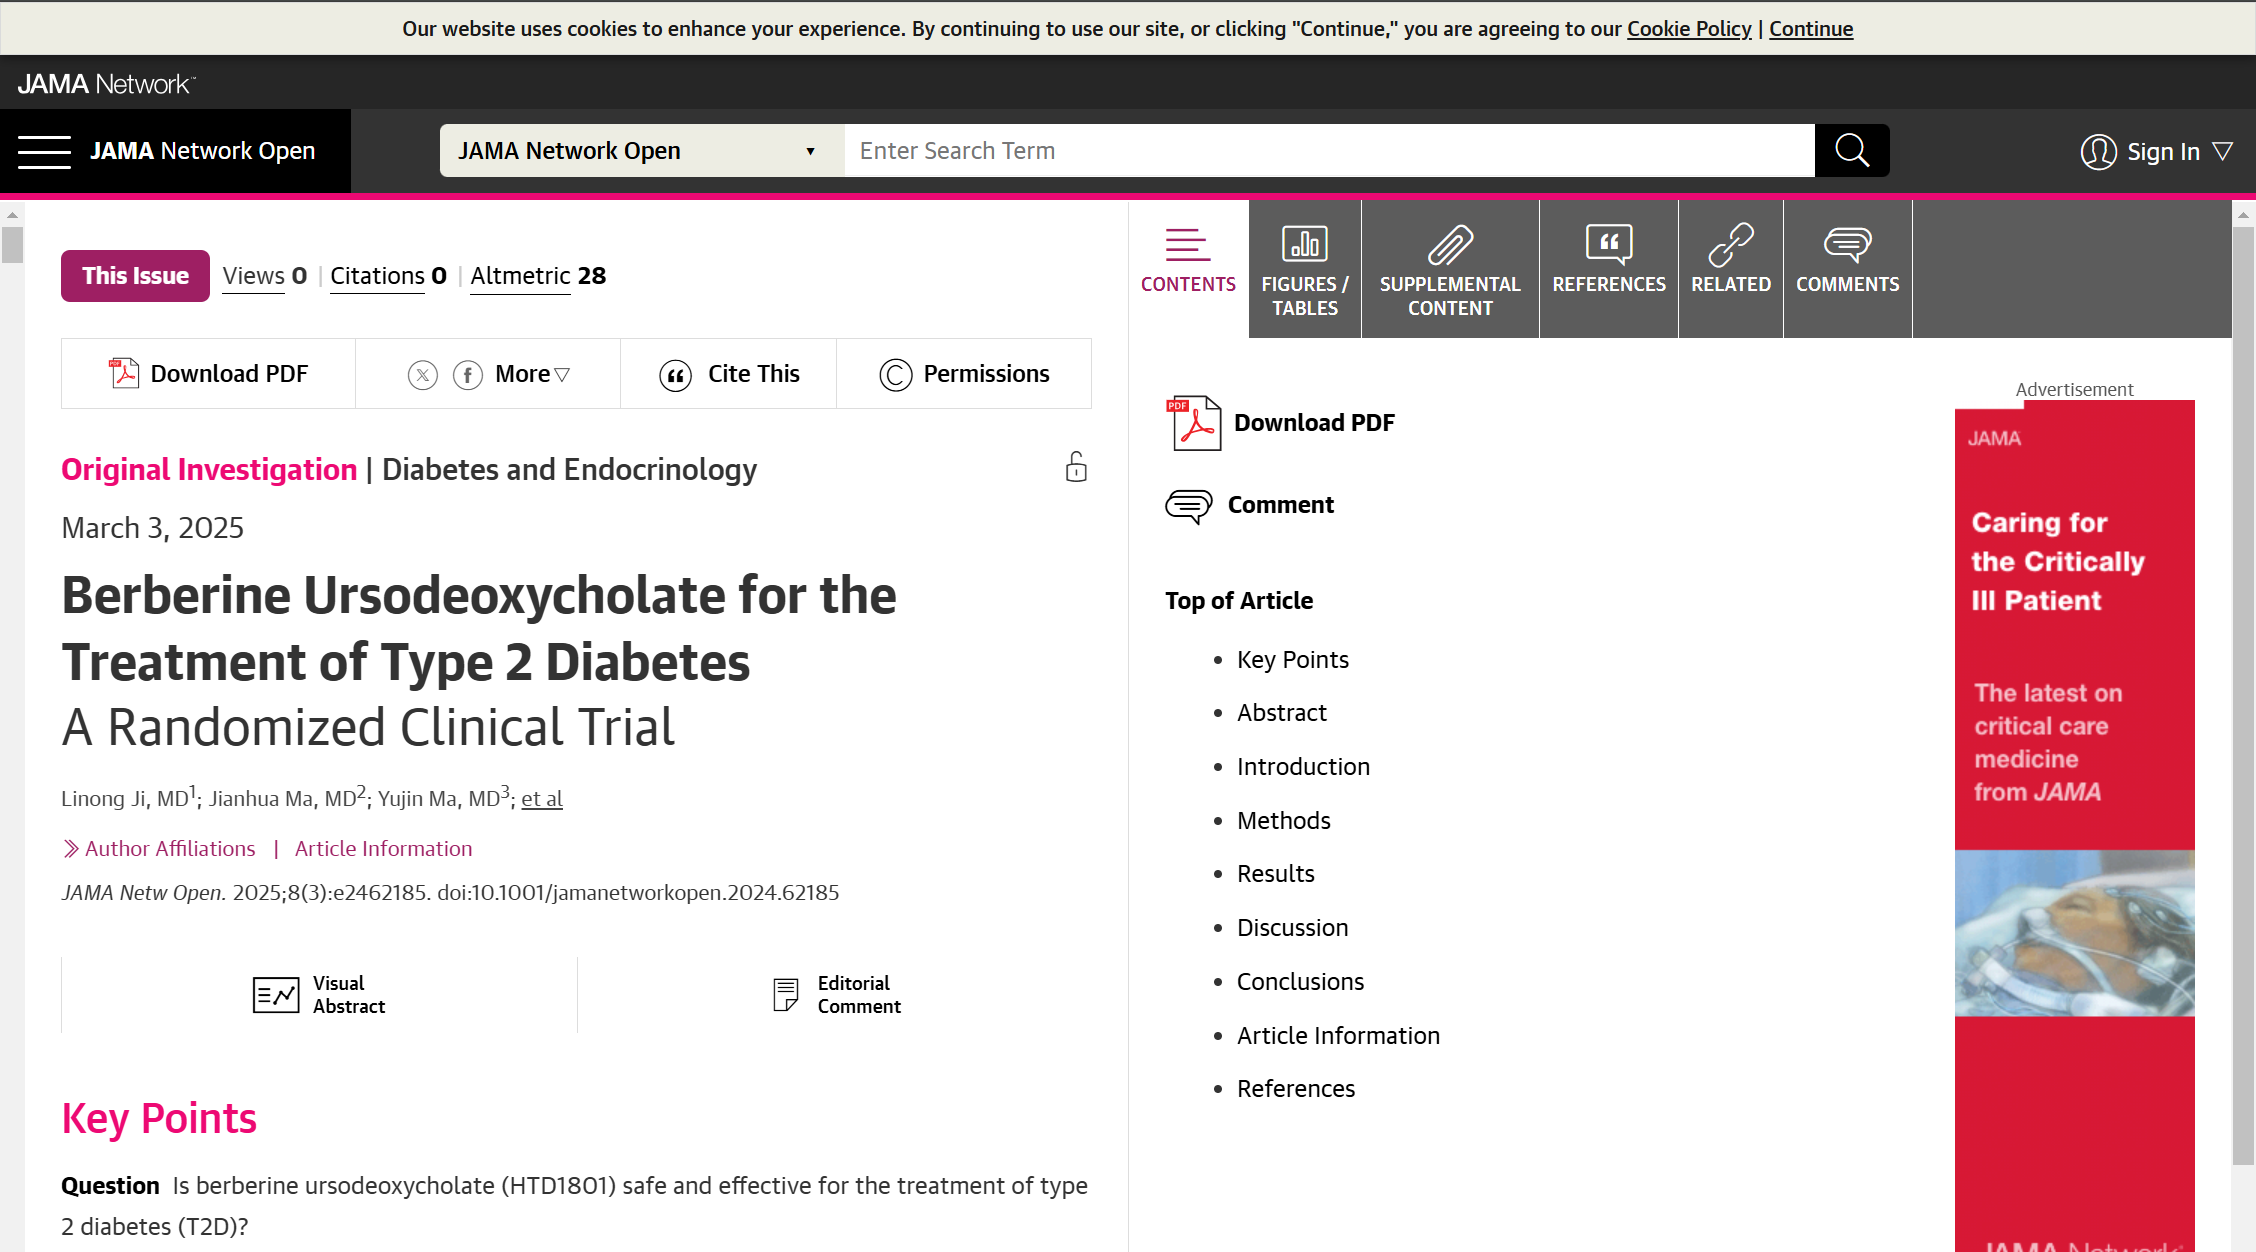
Task: Click the Cite This quote icon
Action: pyautogui.click(x=676, y=375)
